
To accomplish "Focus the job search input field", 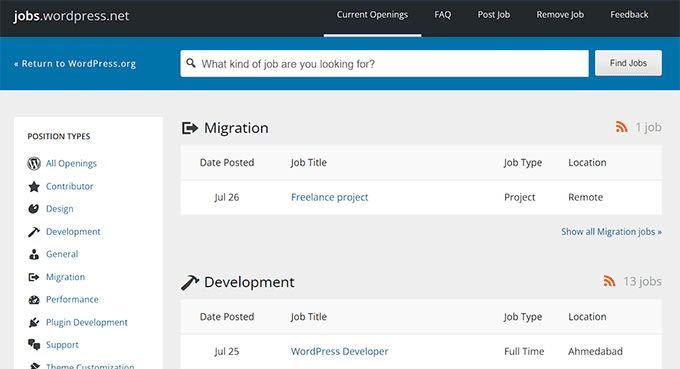I will [x=384, y=64].
